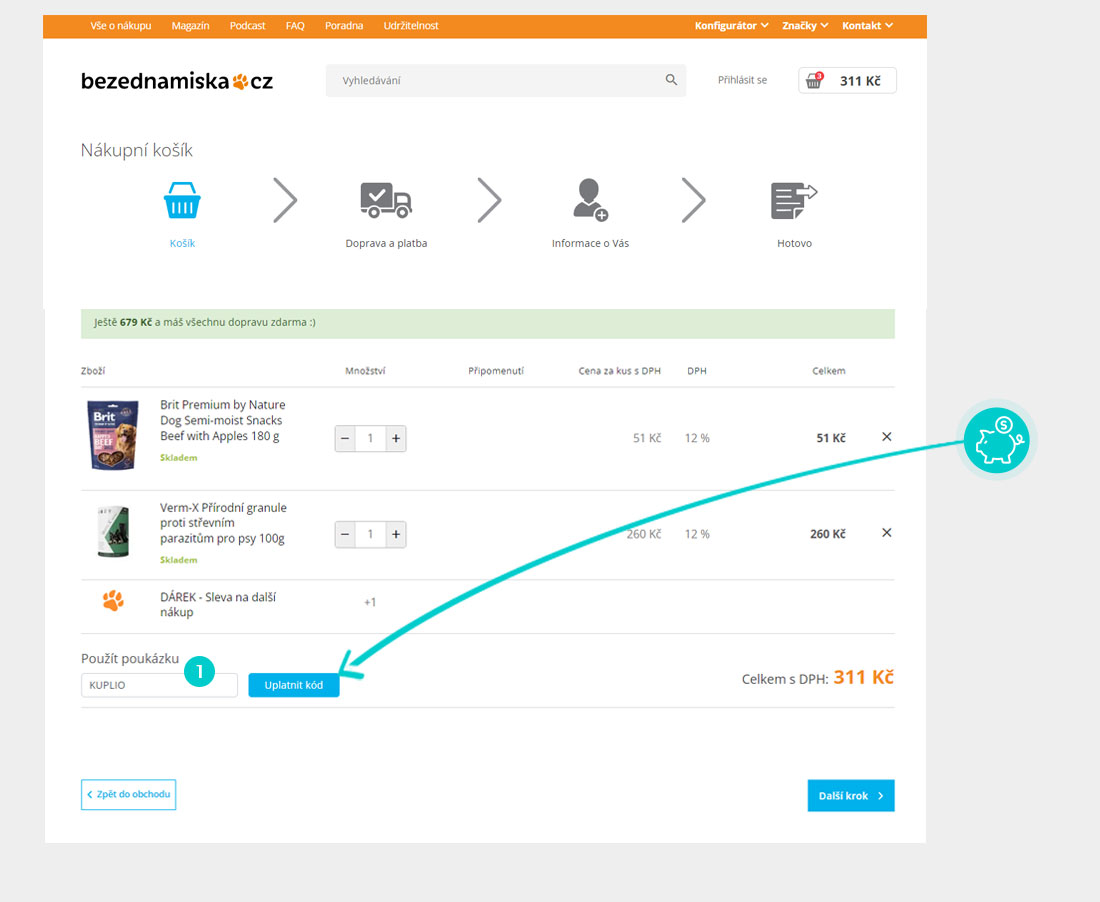This screenshot has width=1100, height=902.
Task: Click the teal piggy bank icon
Action: pyautogui.click(x=996, y=441)
